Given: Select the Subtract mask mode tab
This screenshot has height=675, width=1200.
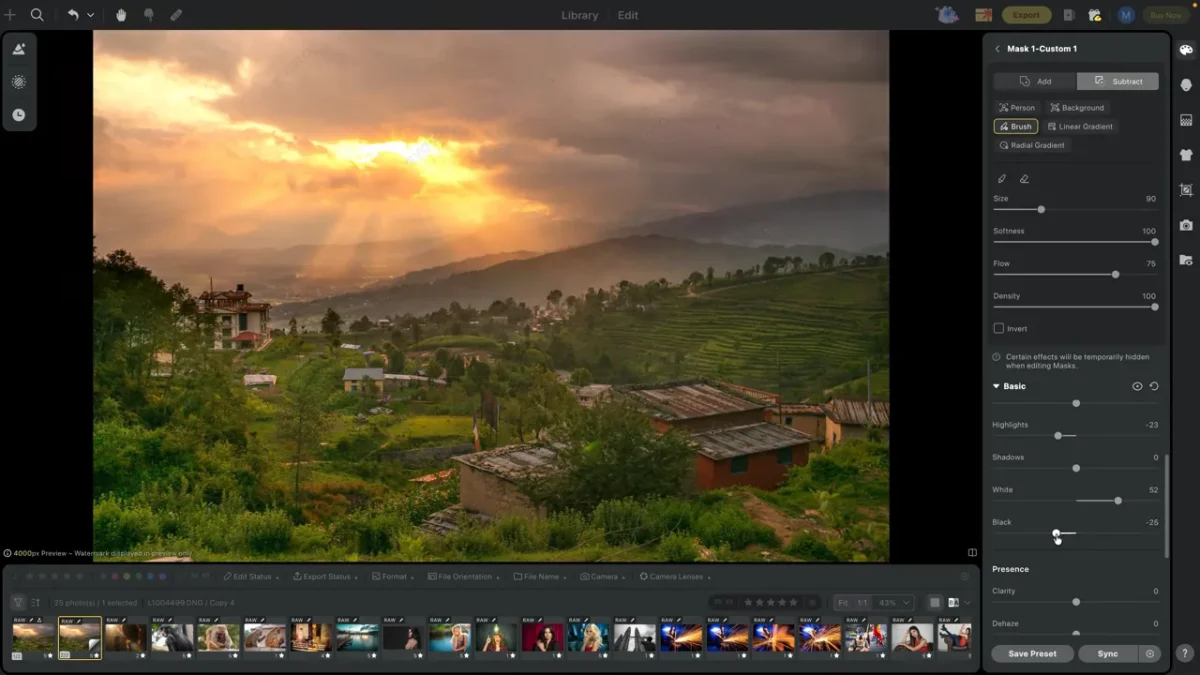Looking at the screenshot, I should (1118, 81).
